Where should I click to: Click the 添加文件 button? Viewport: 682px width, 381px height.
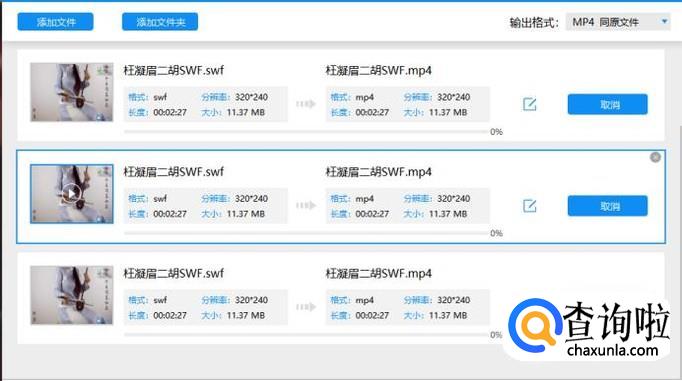[x=55, y=22]
